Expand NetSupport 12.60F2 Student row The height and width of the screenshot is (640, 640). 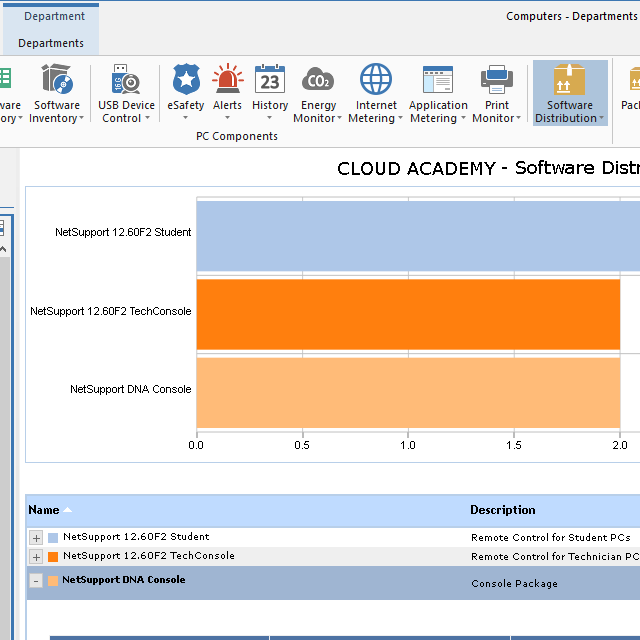pyautogui.click(x=36, y=538)
